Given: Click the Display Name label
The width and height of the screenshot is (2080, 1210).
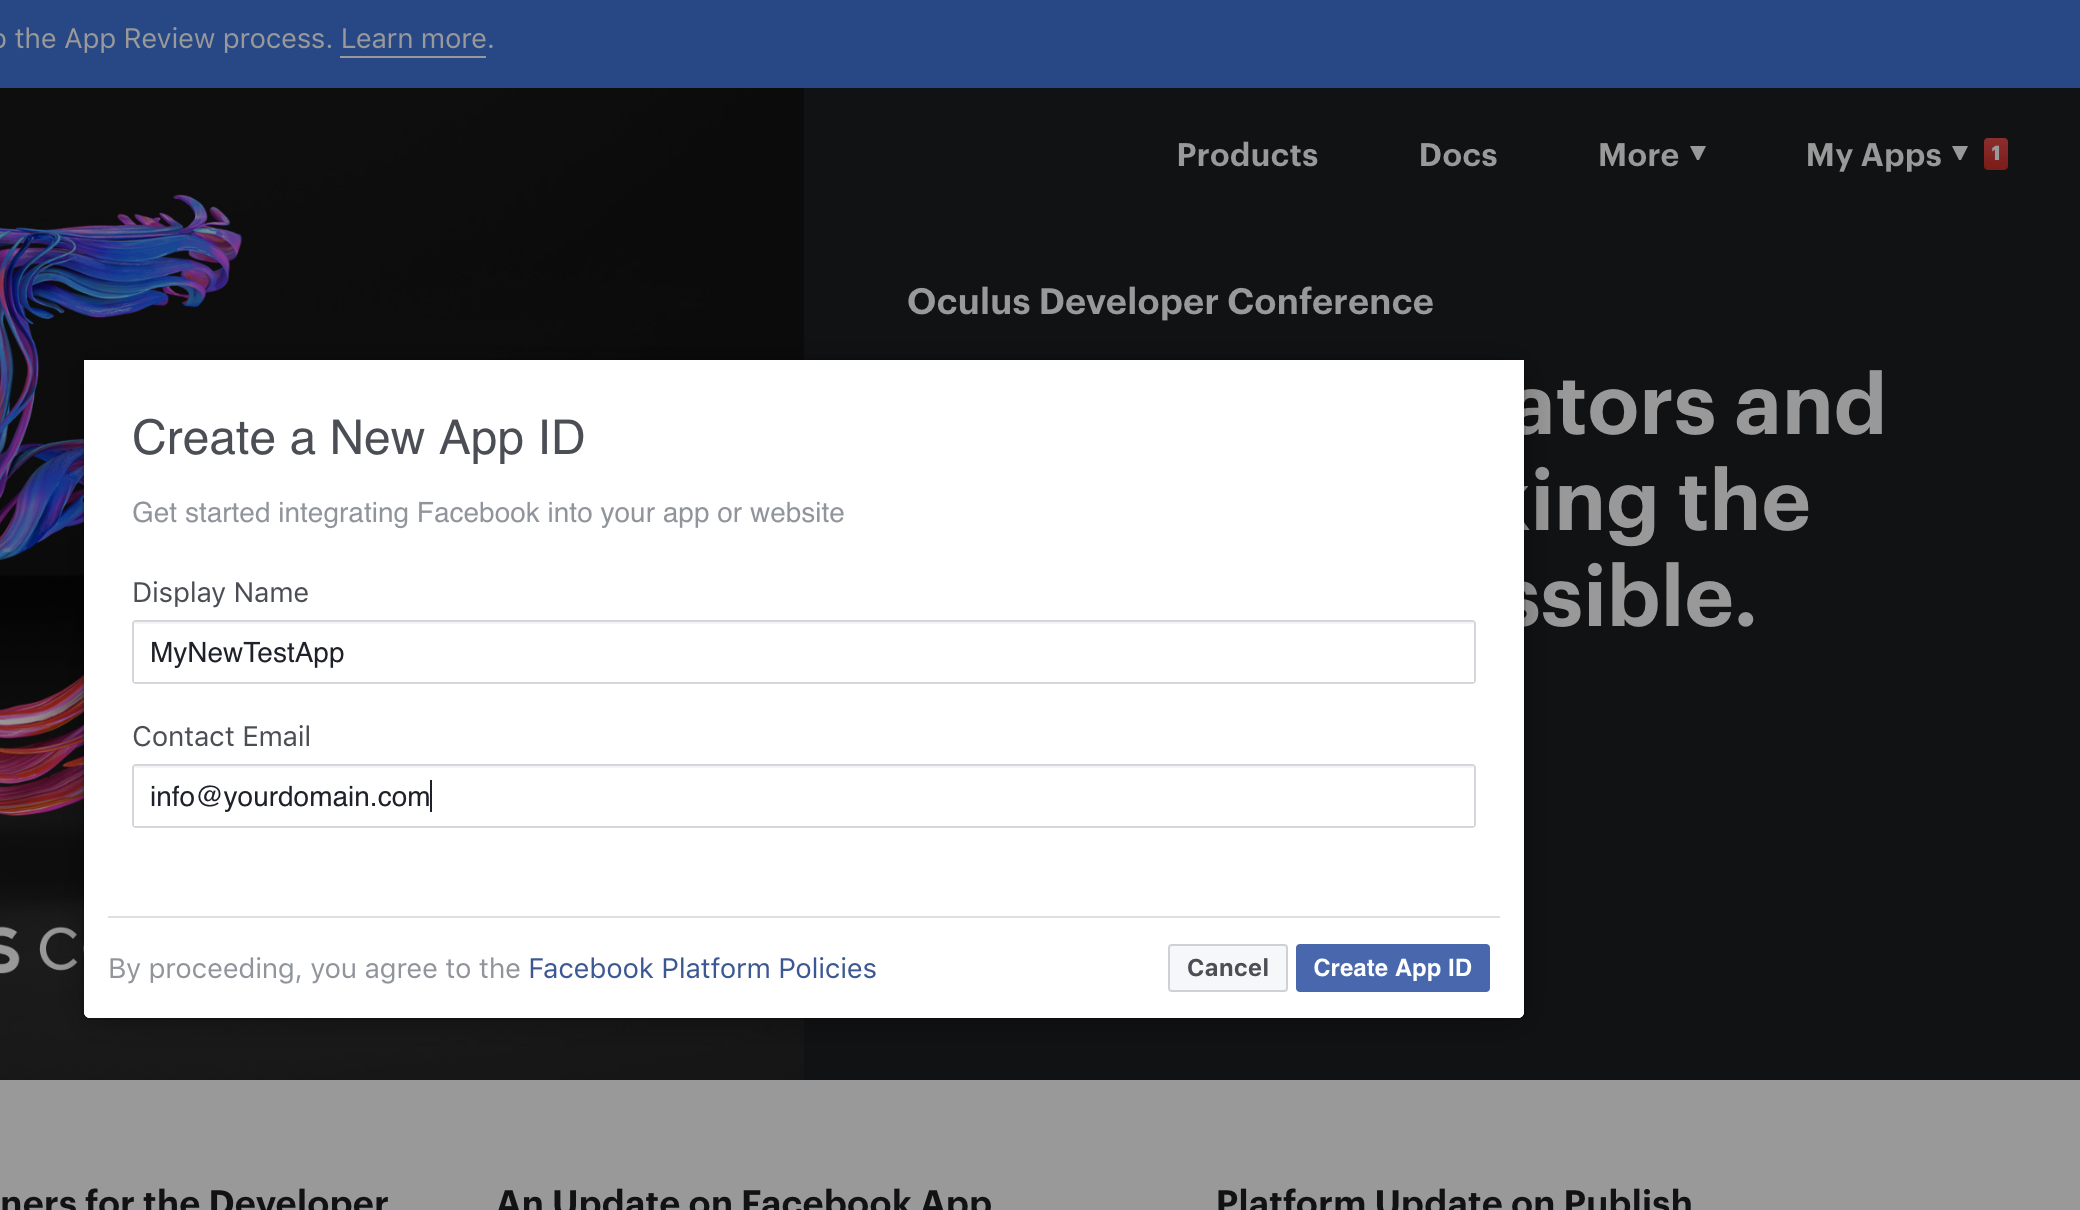Looking at the screenshot, I should 220,592.
